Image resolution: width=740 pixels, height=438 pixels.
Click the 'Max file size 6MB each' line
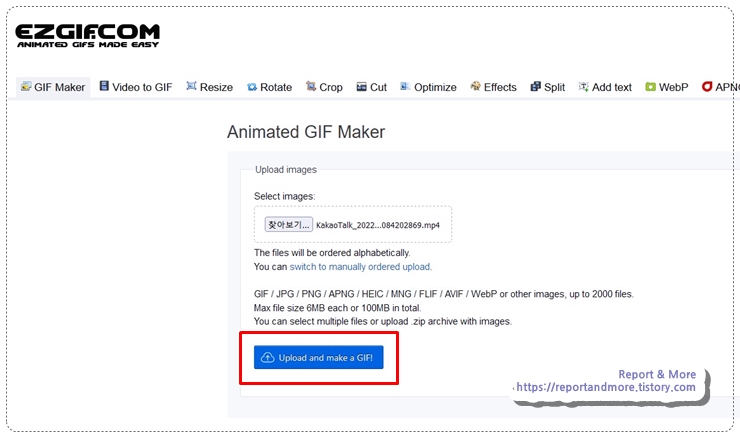point(337,308)
